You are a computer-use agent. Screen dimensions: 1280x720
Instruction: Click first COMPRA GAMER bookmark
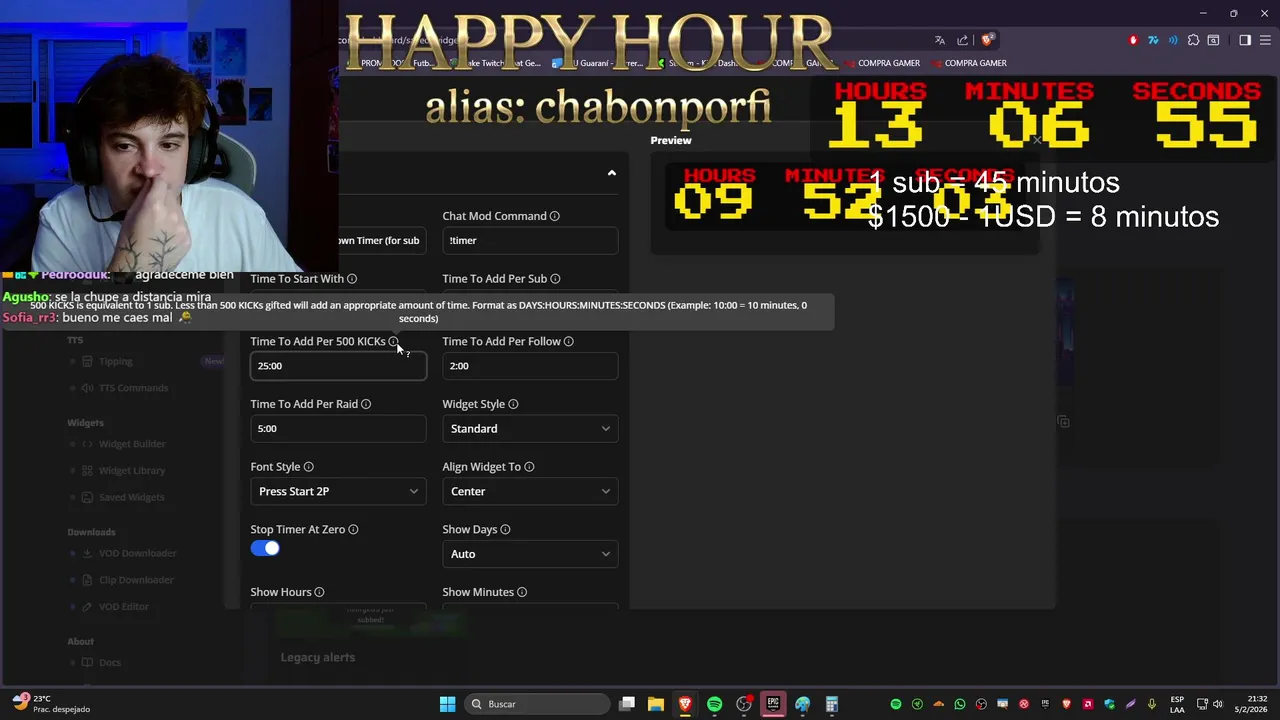(881, 63)
